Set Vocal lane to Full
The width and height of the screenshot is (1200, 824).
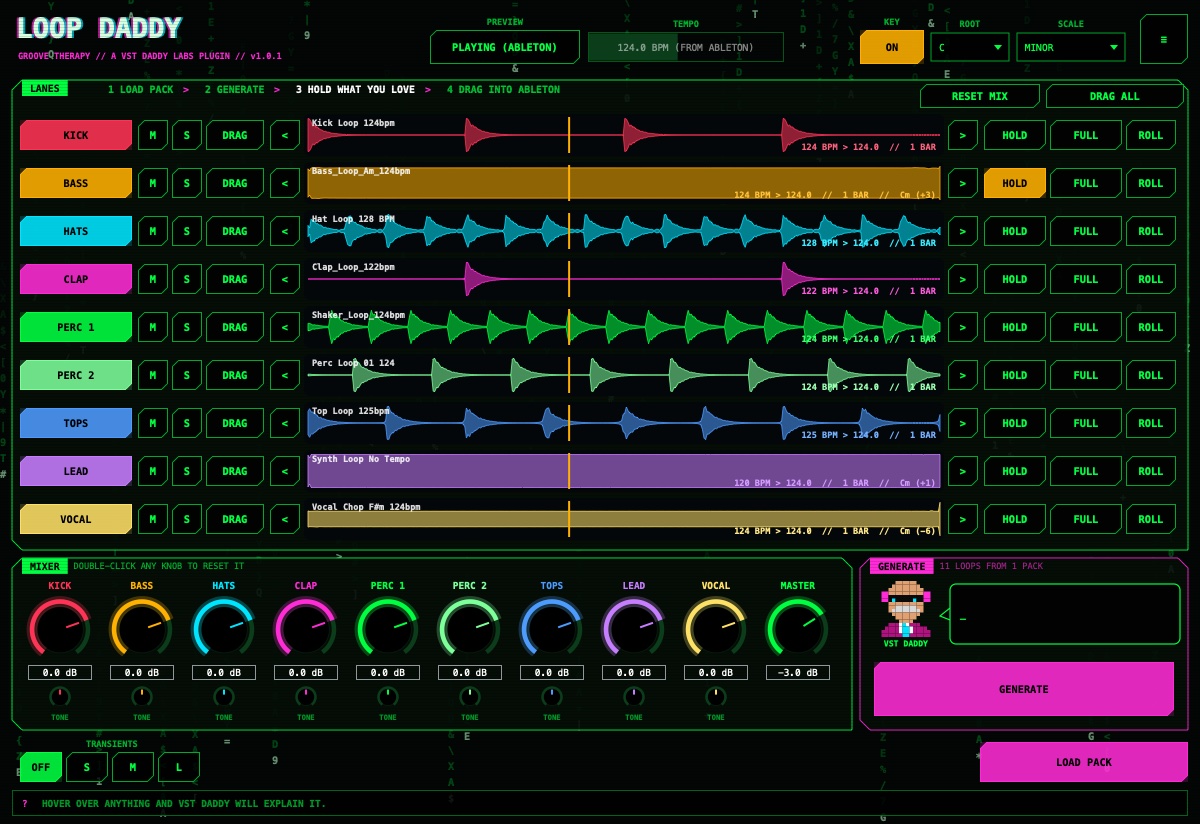pyautogui.click(x=1086, y=519)
